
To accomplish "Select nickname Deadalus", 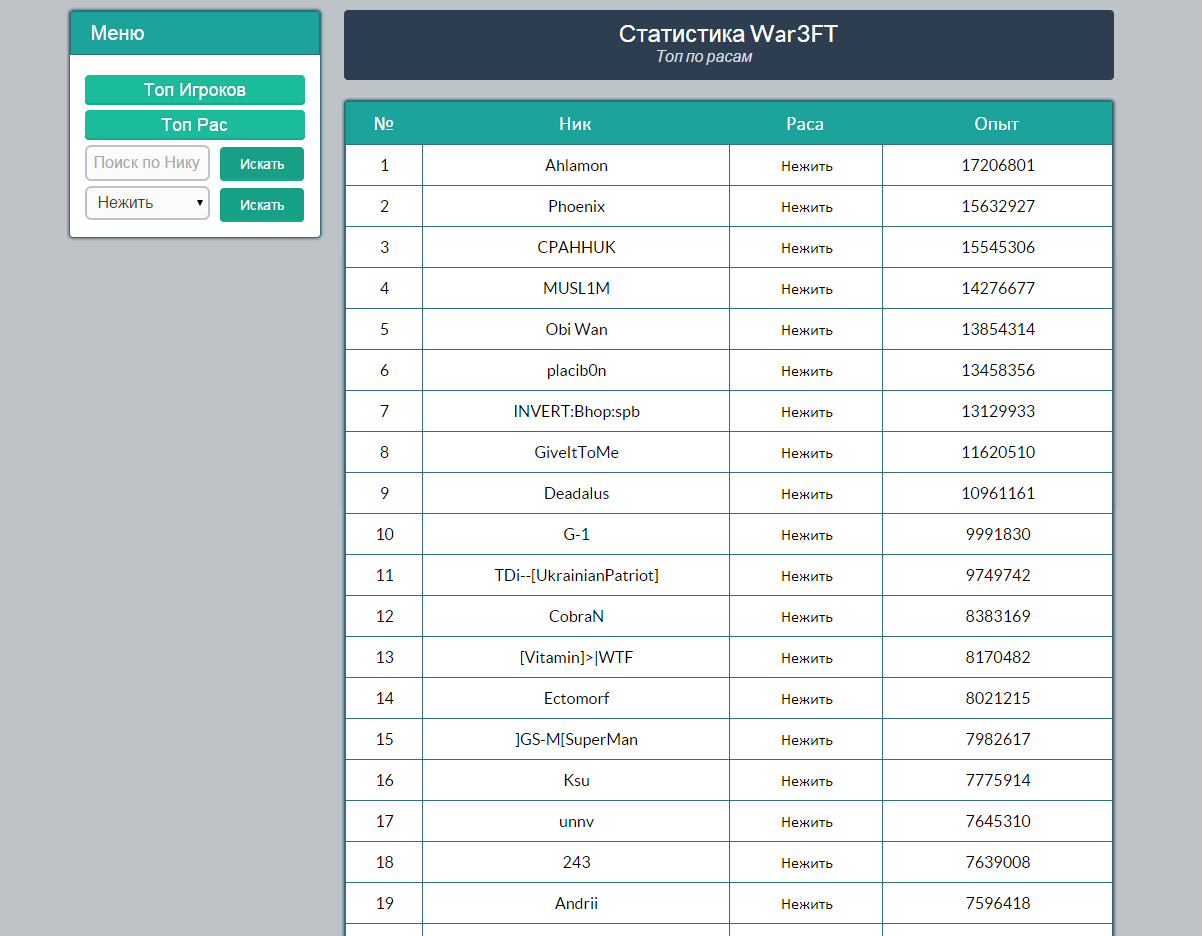I will (x=576, y=494).
